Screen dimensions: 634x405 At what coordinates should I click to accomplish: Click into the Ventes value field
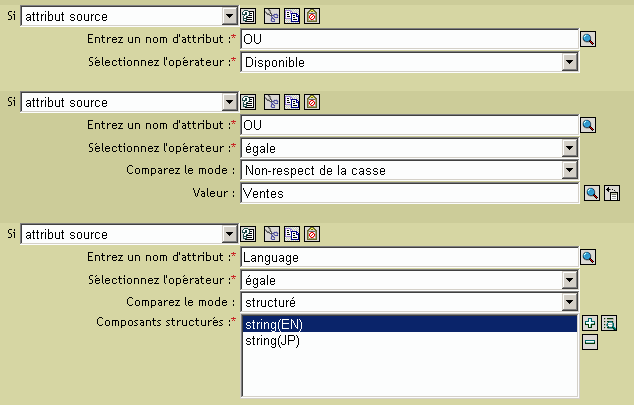[408, 193]
